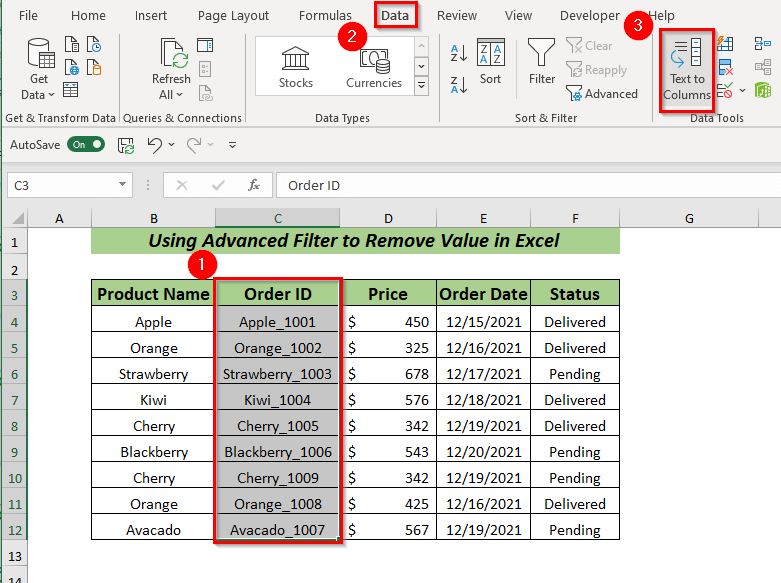Switch to the Home tab
781x583 pixels.
(x=88, y=15)
